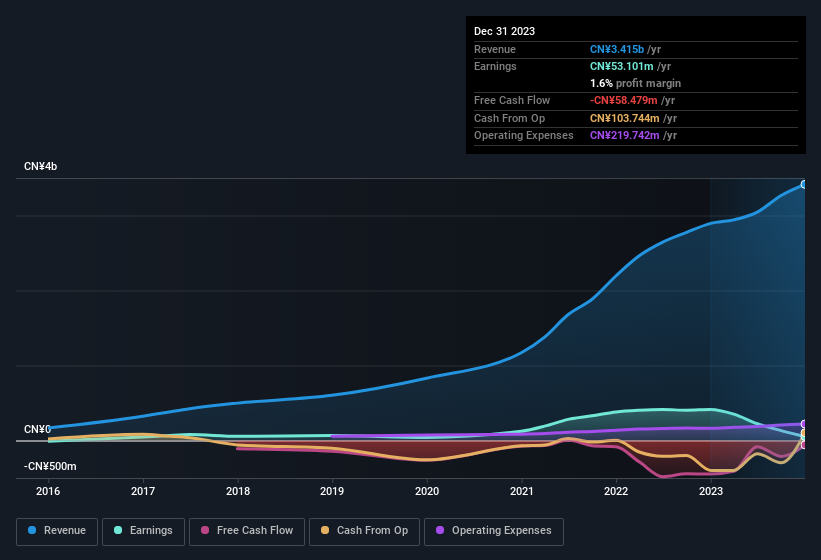The image size is (821, 560).
Task: Select the 2017 x-axis label
Action: pyautogui.click(x=143, y=491)
